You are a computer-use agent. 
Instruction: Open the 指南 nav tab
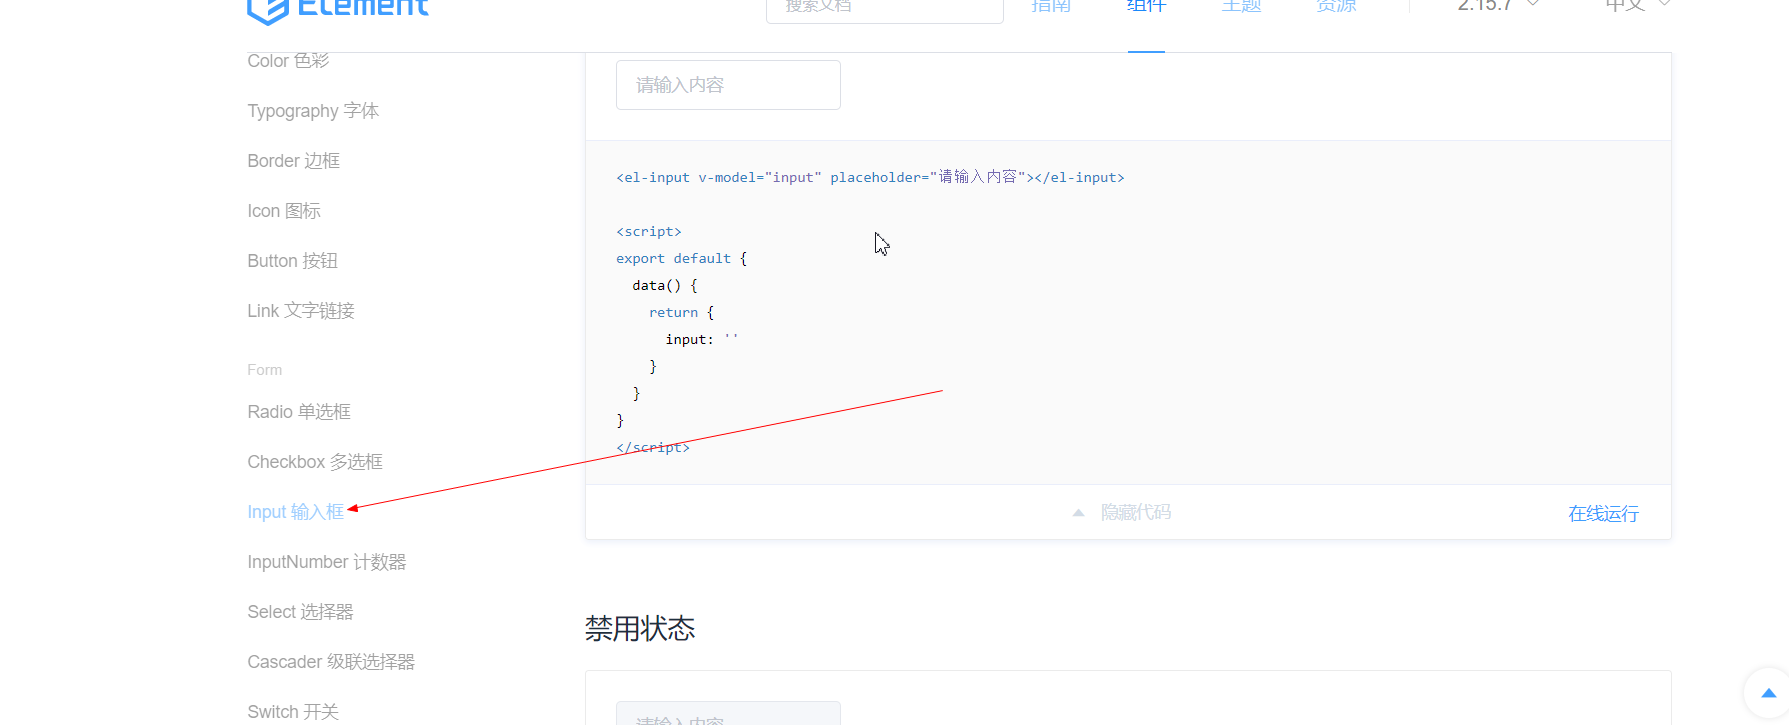pyautogui.click(x=1051, y=7)
